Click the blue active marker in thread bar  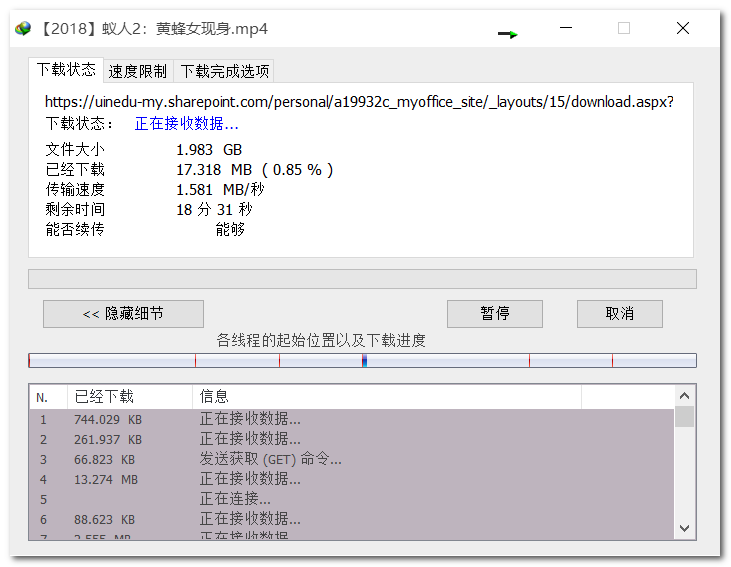(x=365, y=360)
